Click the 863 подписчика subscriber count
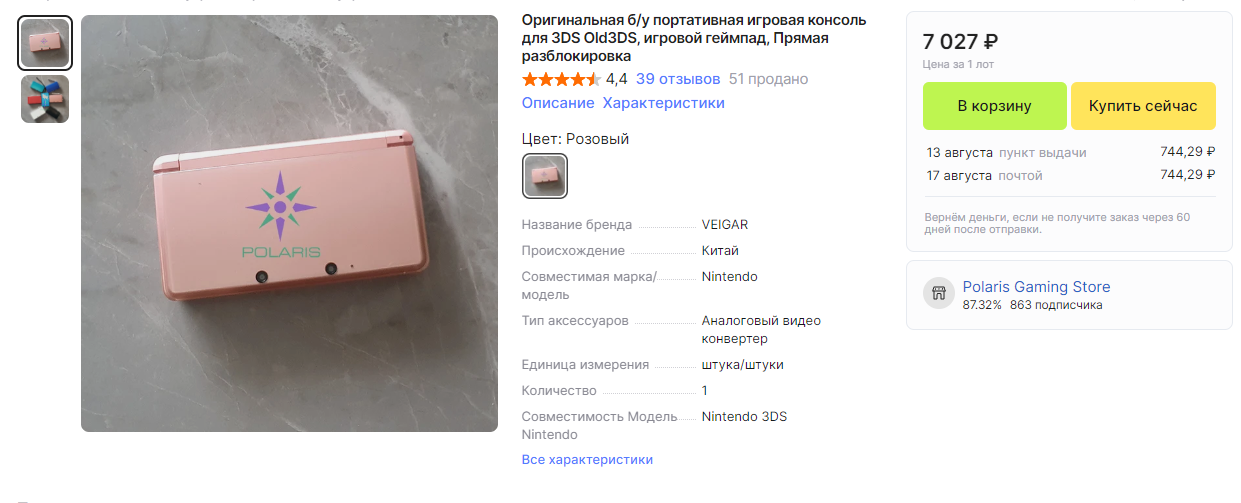Viewport: 1241px width, 503px height. pyautogui.click(x=1056, y=305)
